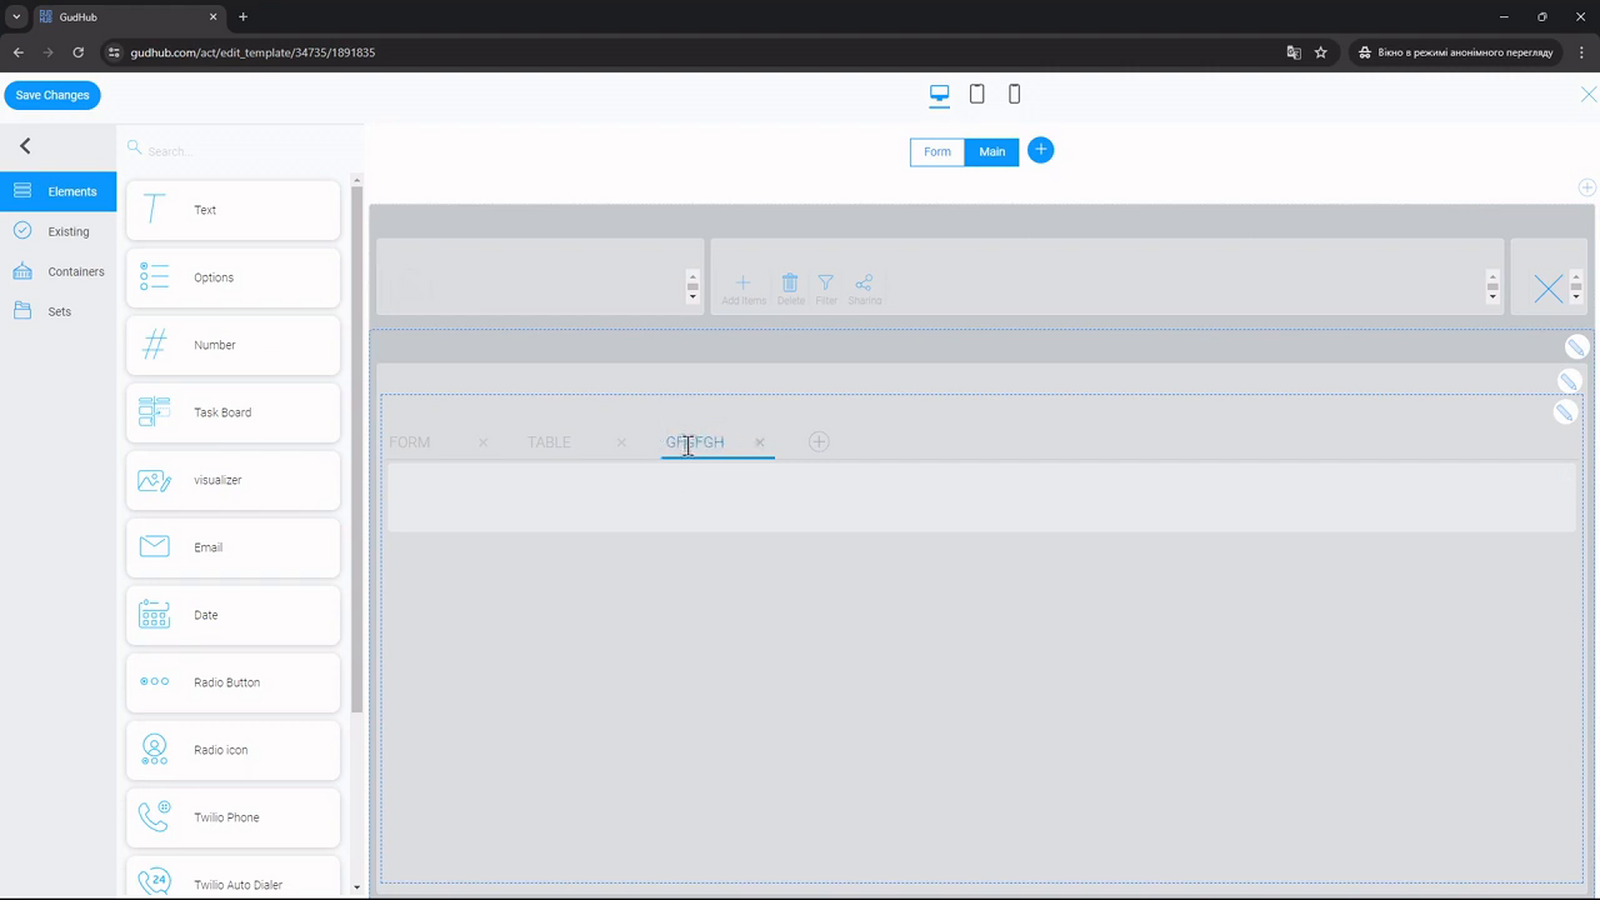The image size is (1600, 900).
Task: Add the Radio icon element
Action: 233,750
